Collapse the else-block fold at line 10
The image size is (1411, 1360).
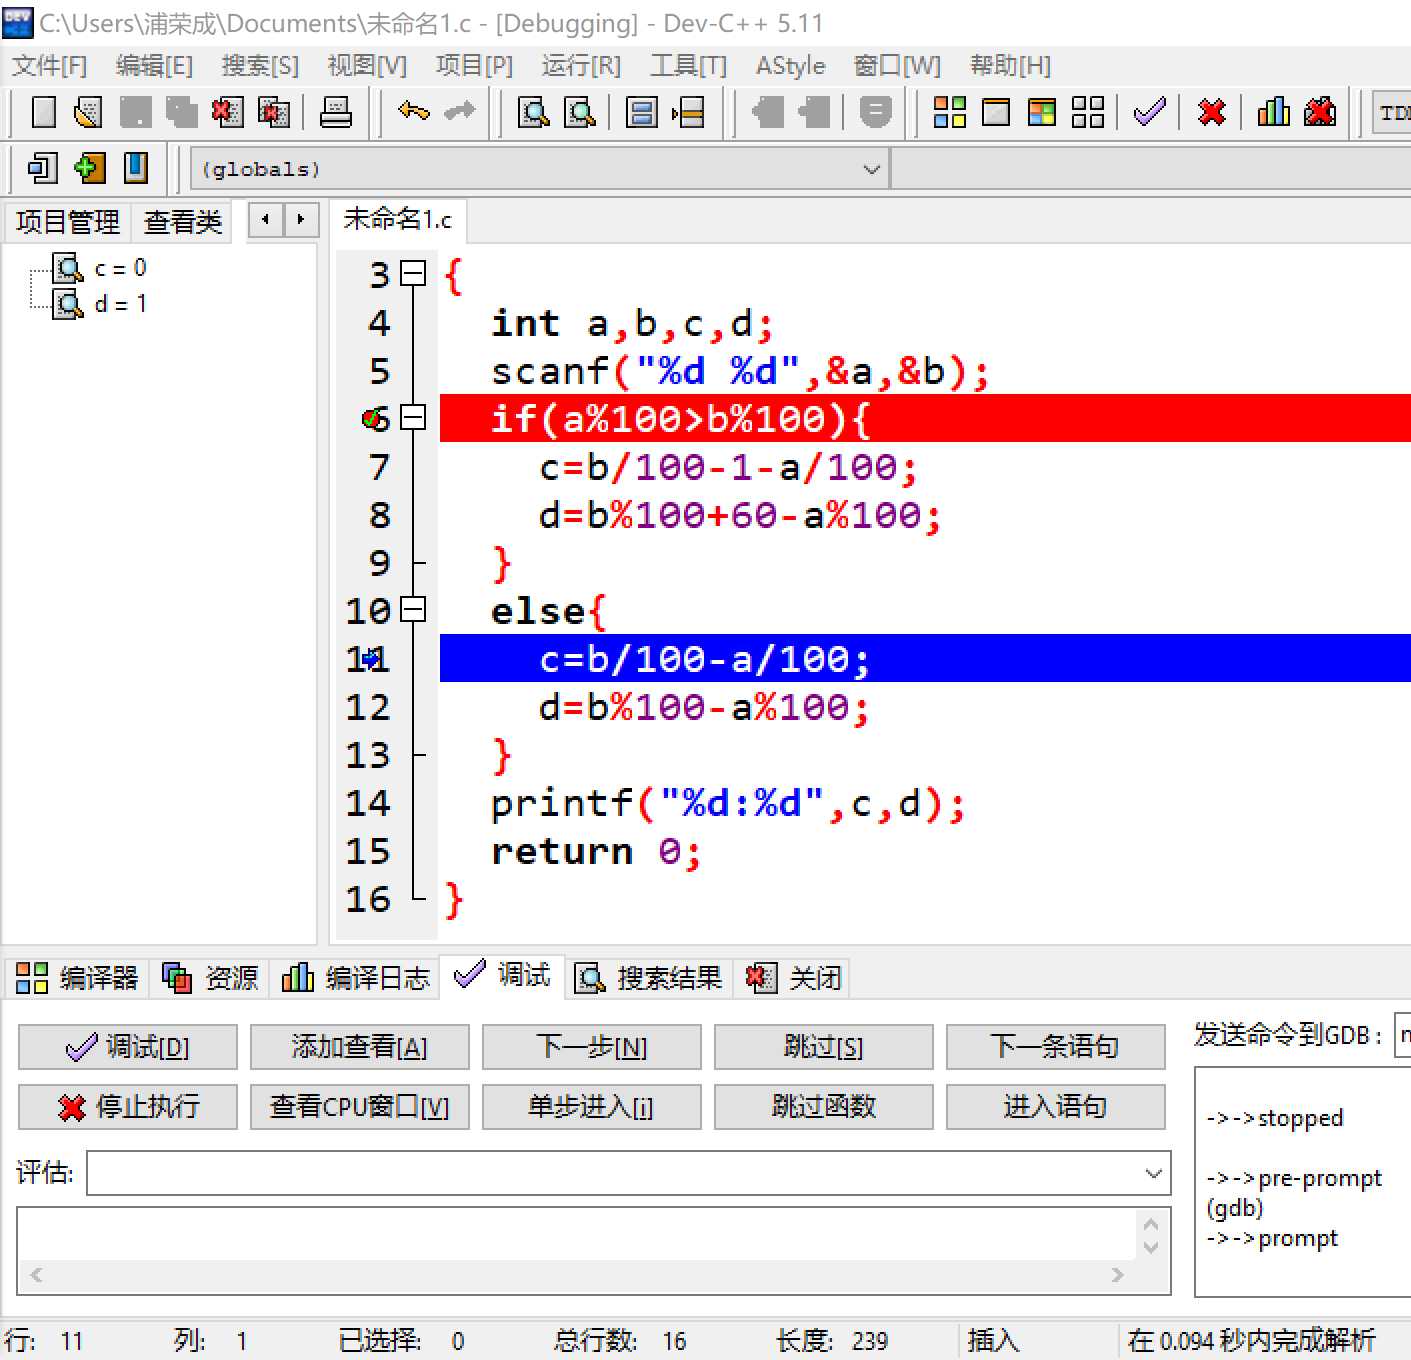(x=413, y=609)
